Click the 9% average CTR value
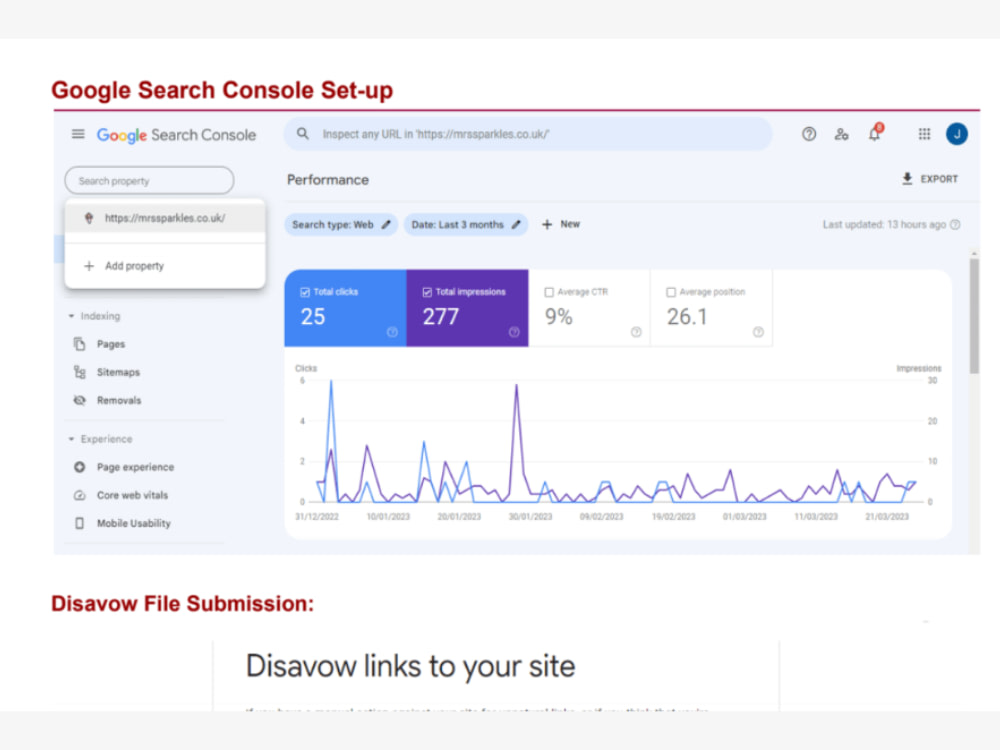The width and height of the screenshot is (1000, 750). coord(559,317)
